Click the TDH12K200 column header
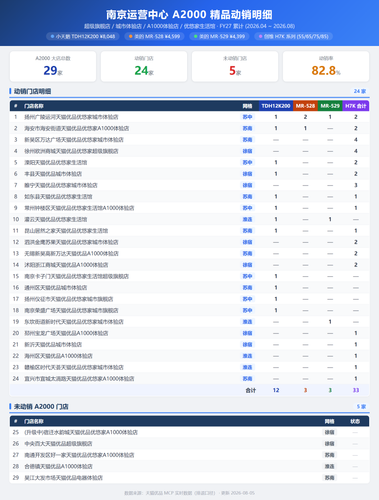This screenshot has height=500, width=379. point(276,106)
